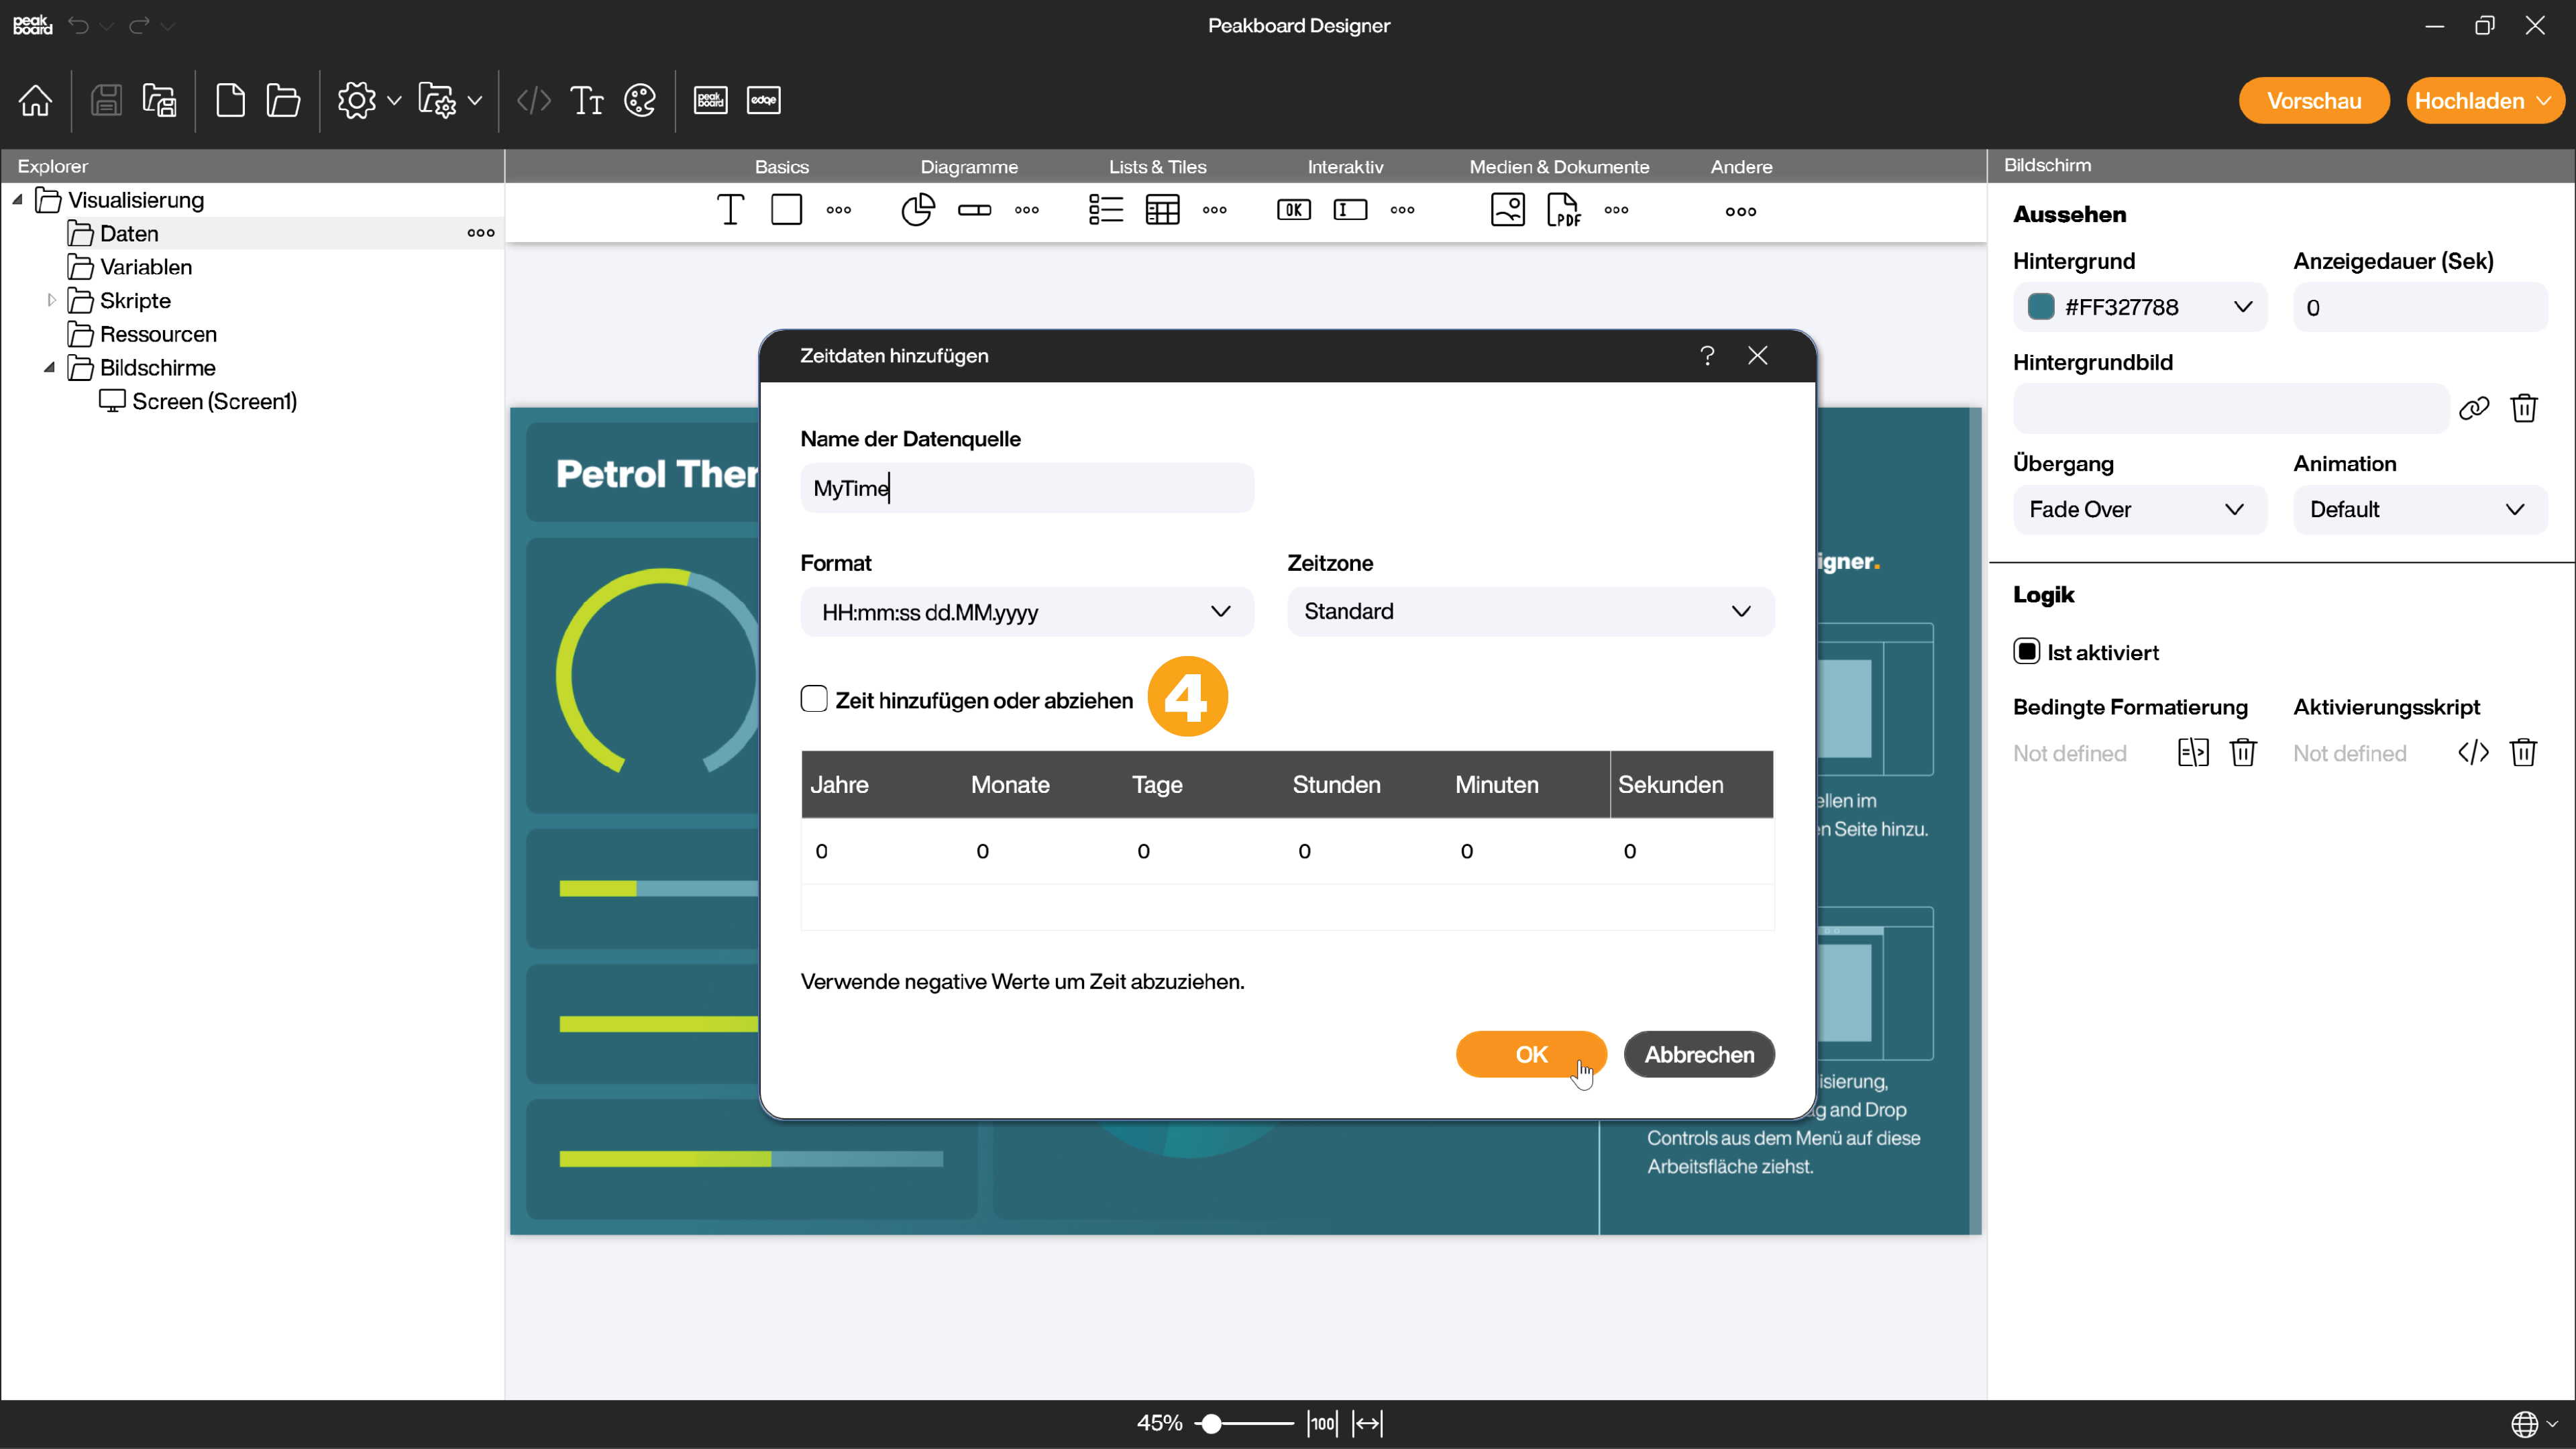Click Abbrechen to cancel the dialog

pyautogui.click(x=1699, y=1055)
